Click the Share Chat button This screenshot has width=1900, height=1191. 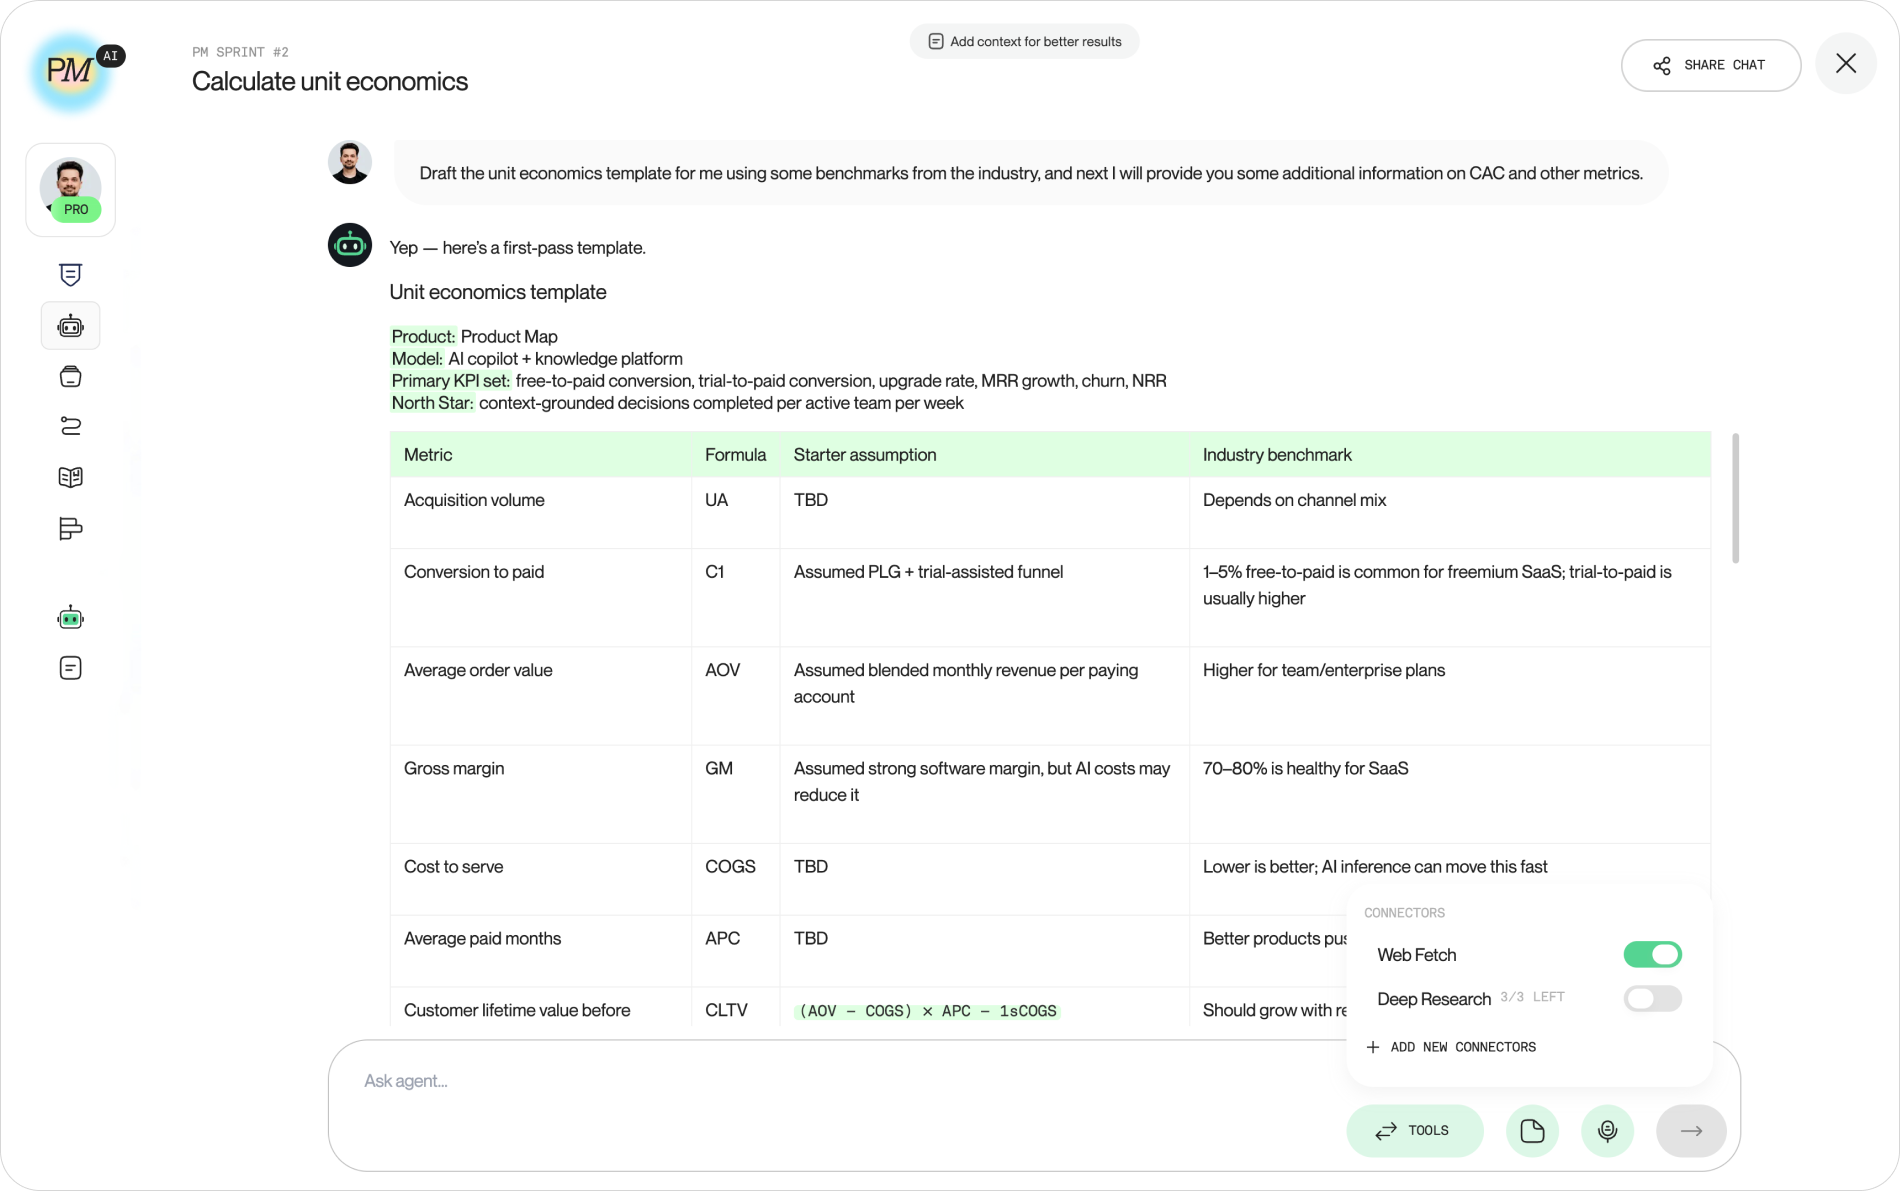(x=1711, y=65)
